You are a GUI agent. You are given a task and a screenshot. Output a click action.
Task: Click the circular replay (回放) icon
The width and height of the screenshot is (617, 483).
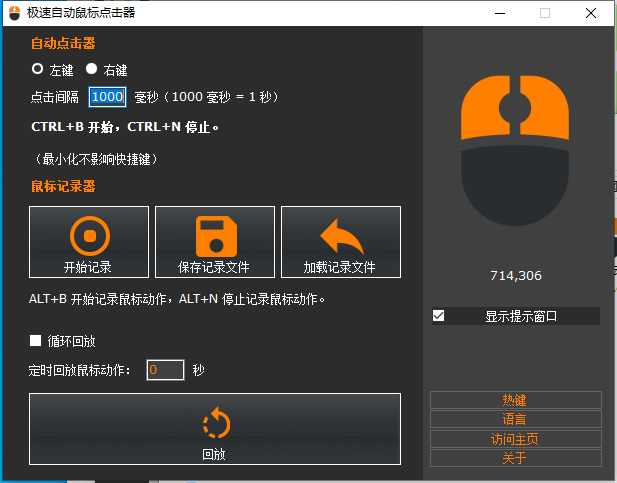(215, 425)
